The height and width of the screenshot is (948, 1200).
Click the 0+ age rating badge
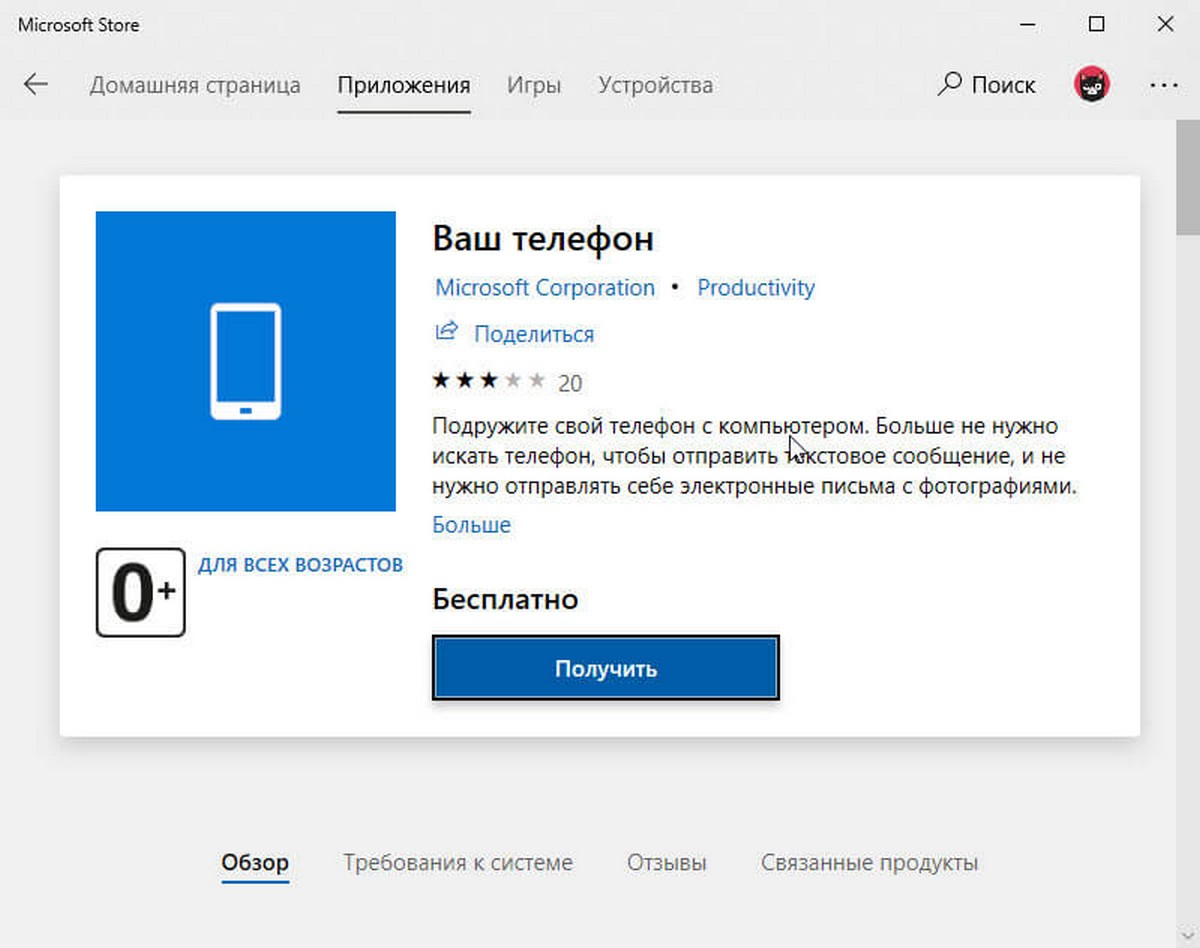141,592
